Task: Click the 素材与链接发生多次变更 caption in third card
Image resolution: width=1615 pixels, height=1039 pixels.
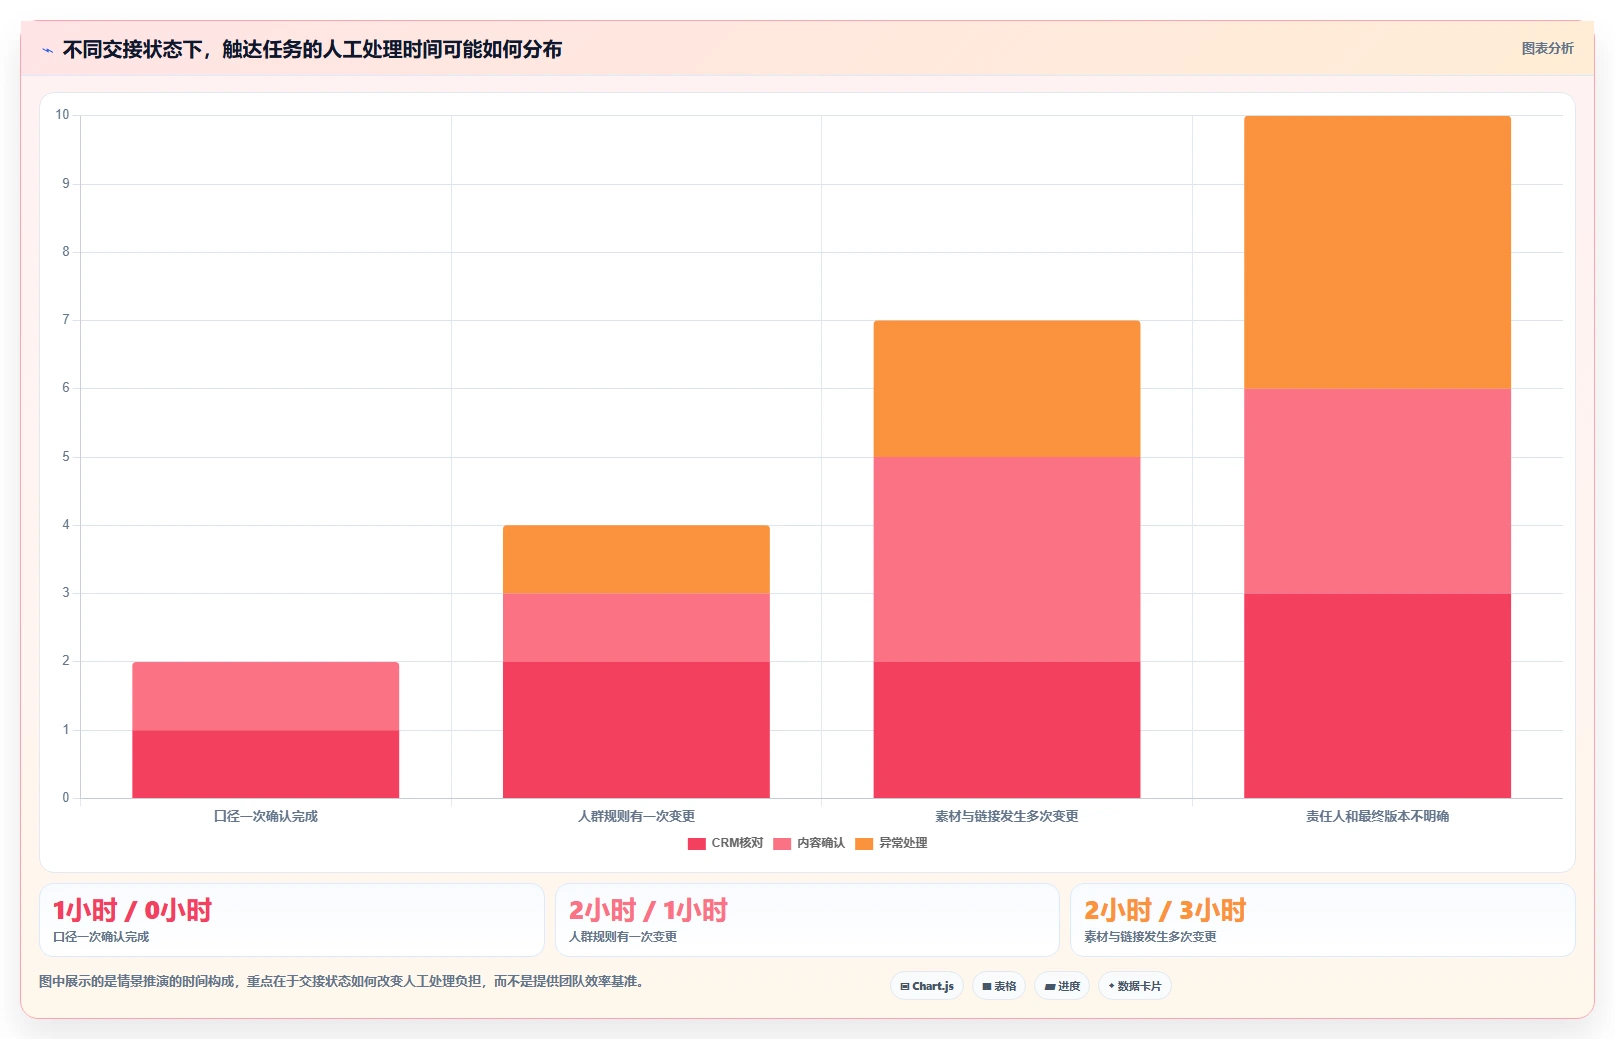Action: (1150, 937)
